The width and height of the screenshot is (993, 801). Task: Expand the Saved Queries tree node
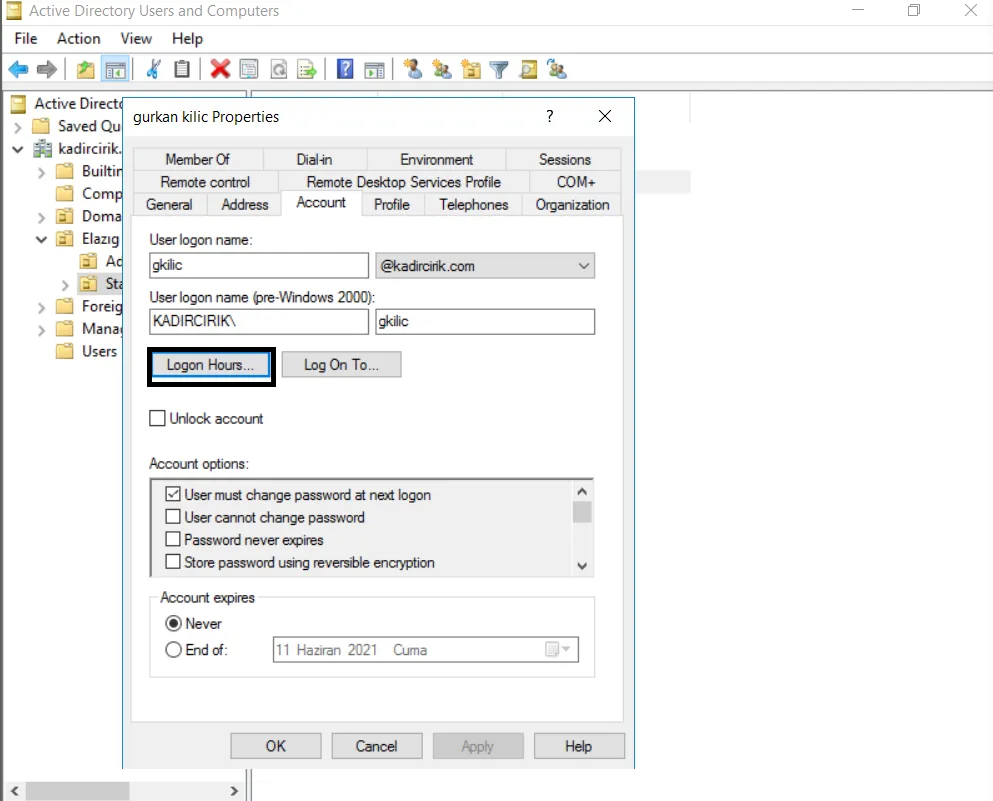pyautogui.click(x=18, y=127)
